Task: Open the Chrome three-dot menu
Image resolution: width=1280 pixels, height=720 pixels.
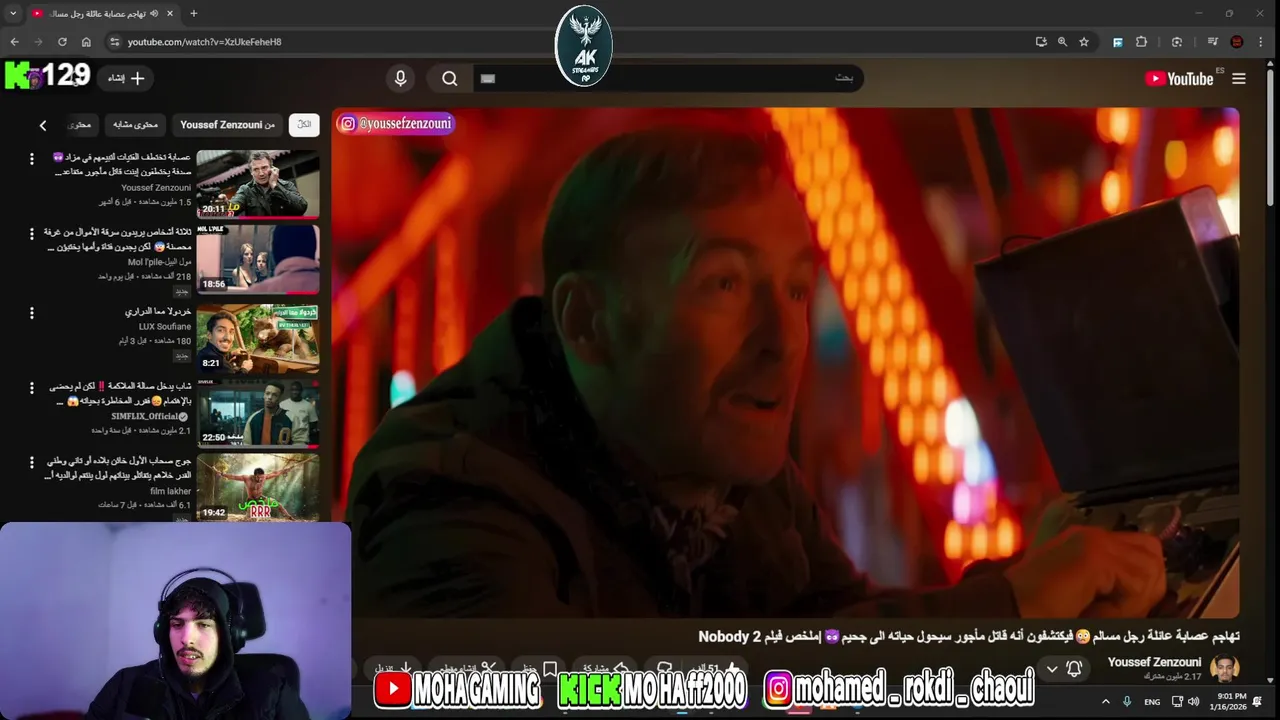Action: (x=1262, y=42)
